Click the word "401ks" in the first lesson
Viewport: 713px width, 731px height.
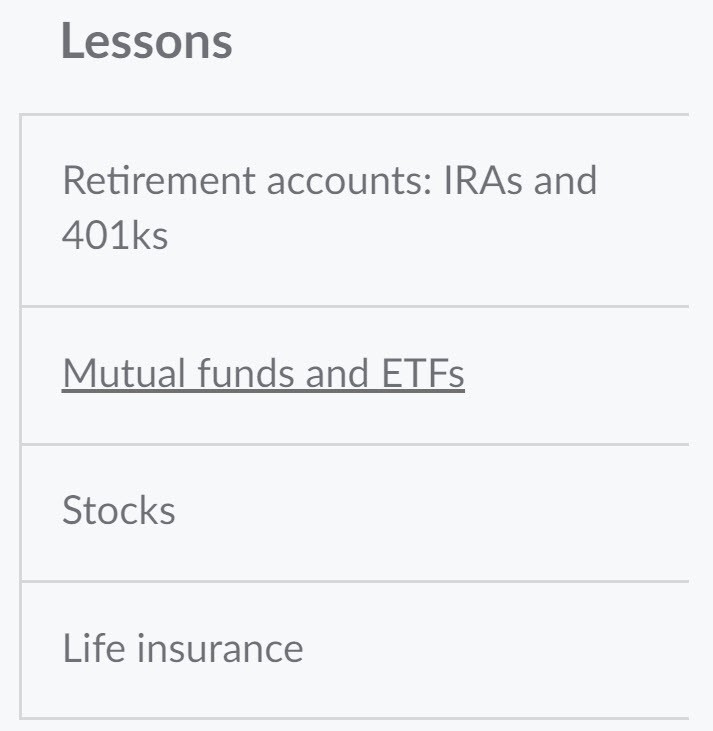coord(115,235)
